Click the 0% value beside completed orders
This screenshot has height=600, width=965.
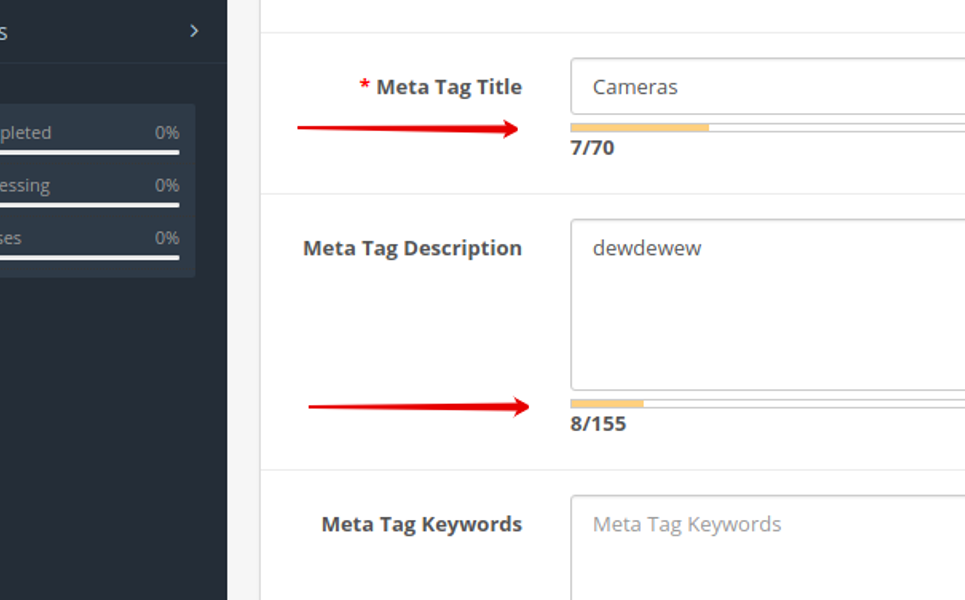[x=167, y=132]
